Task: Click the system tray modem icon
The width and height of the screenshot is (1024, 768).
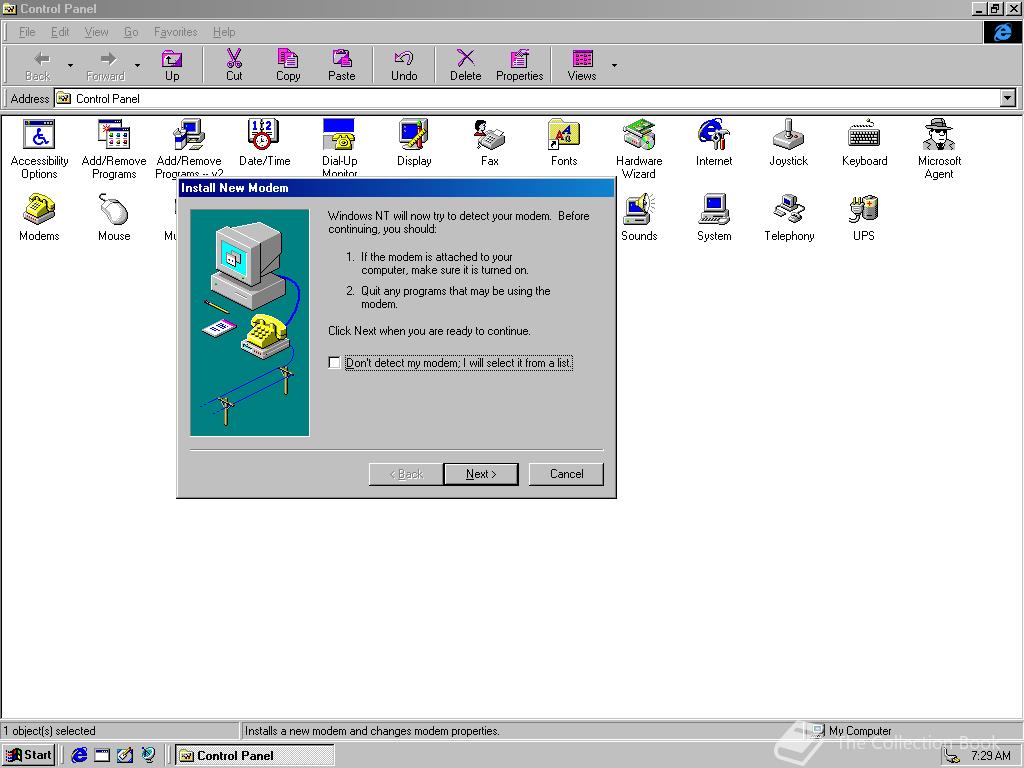Action: [952, 756]
